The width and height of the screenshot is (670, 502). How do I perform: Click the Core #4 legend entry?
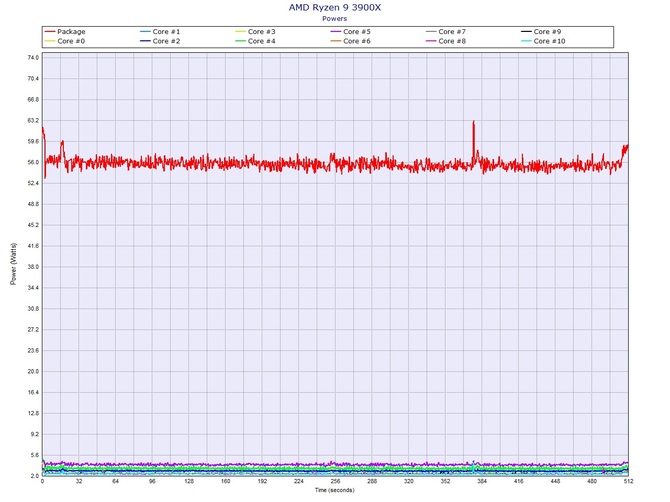click(256, 41)
